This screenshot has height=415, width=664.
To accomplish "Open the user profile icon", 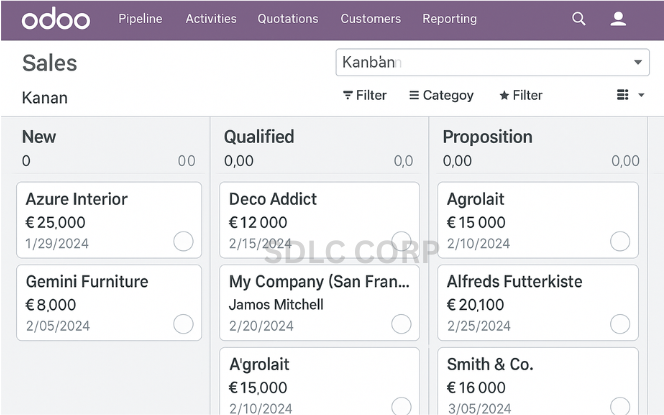I will [618, 19].
